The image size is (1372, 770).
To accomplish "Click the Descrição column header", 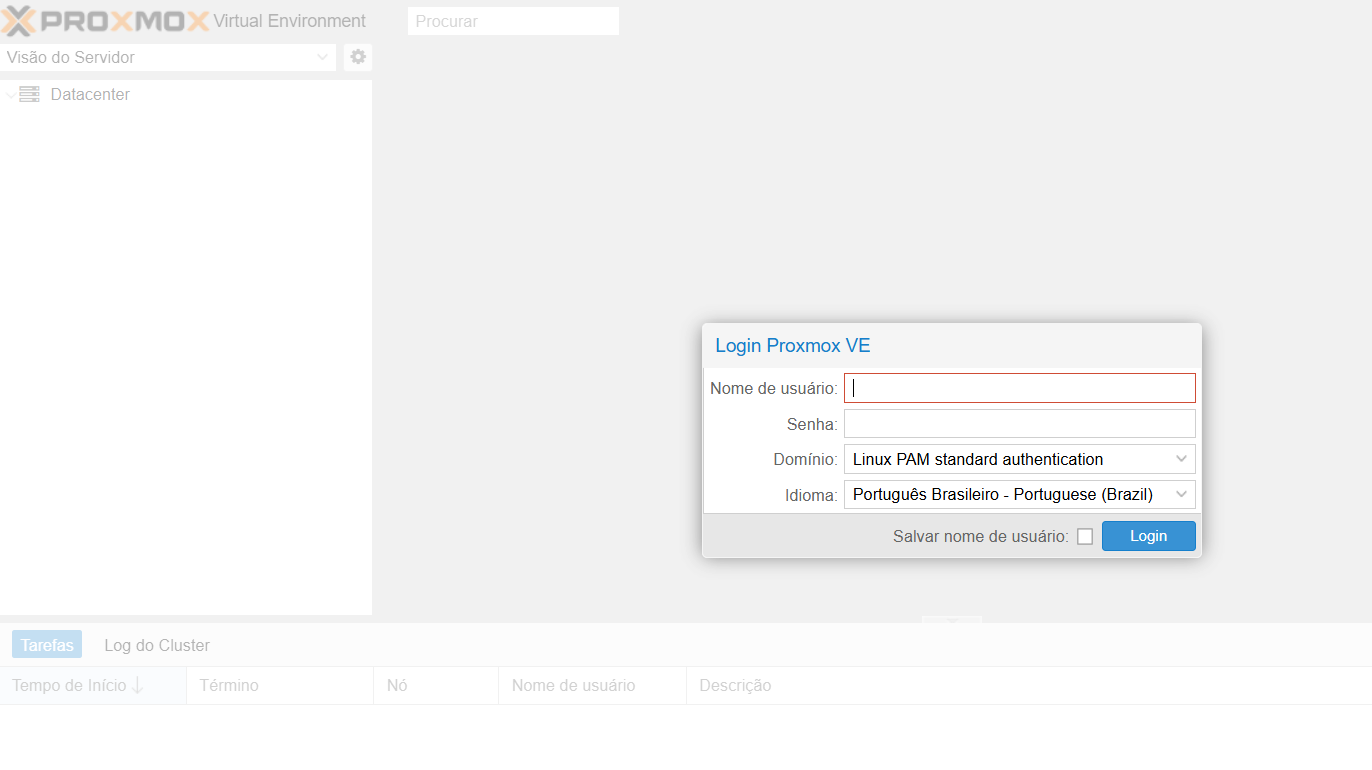I will coord(1029,685).
